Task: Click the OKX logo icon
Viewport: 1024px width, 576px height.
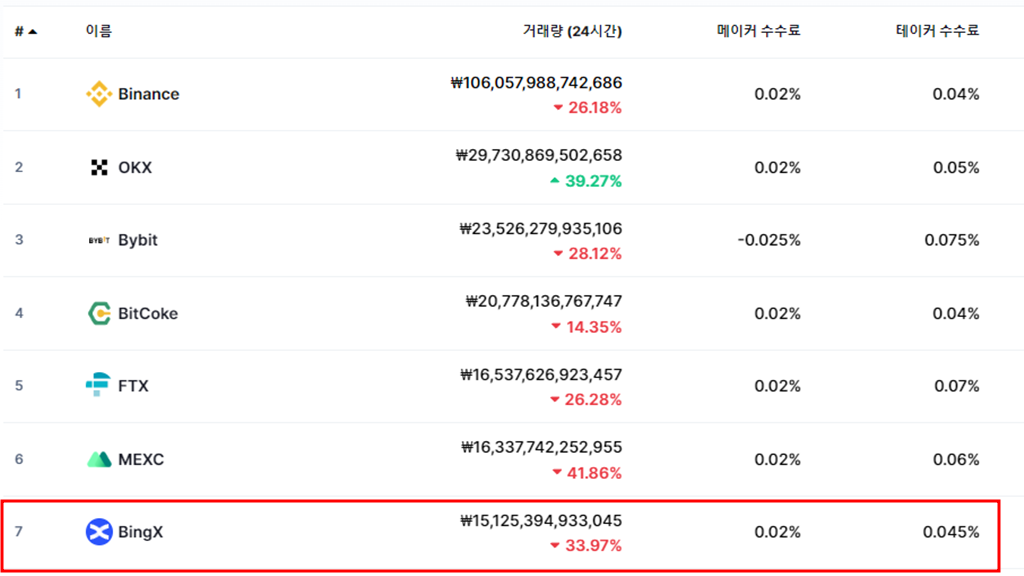Action: [99, 168]
